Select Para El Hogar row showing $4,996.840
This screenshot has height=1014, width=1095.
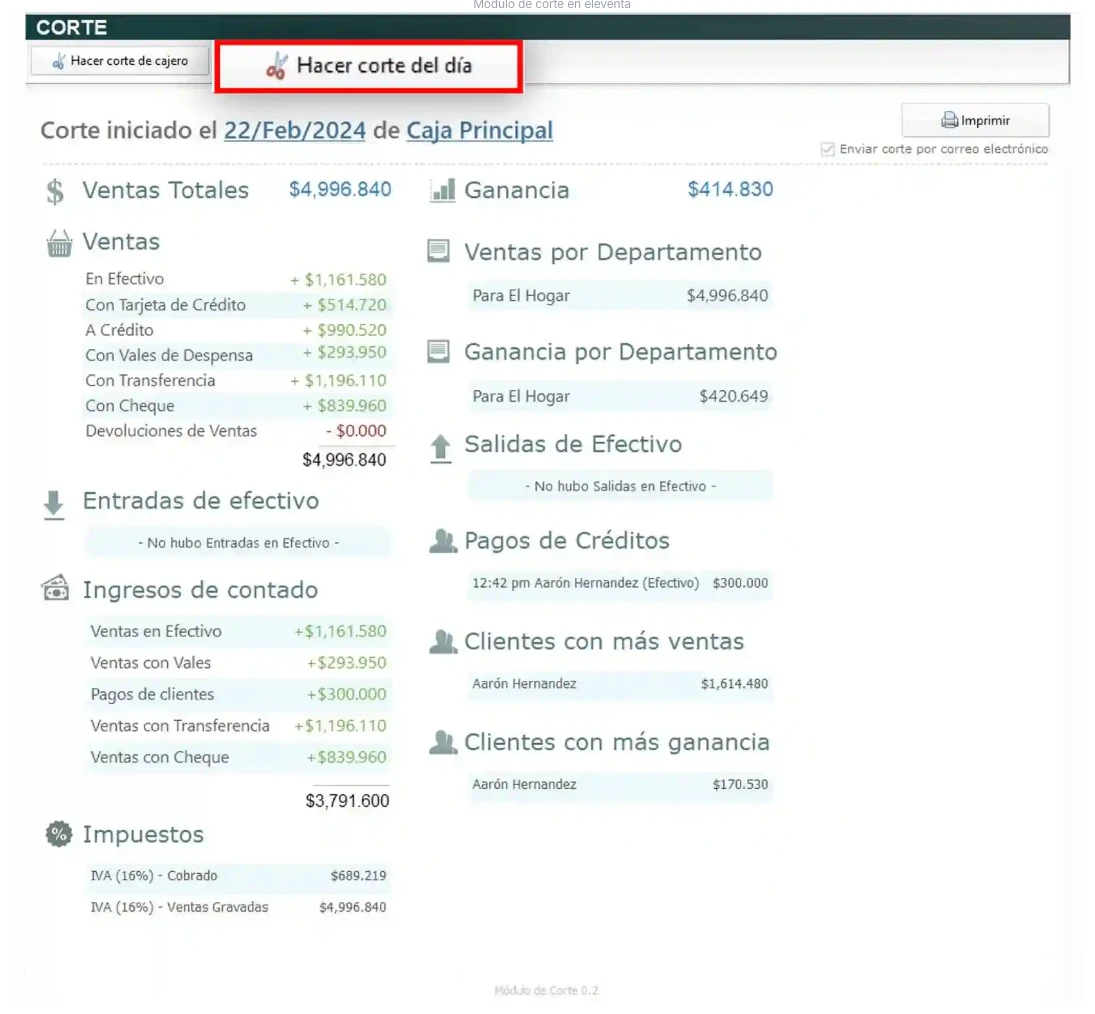(x=620, y=295)
